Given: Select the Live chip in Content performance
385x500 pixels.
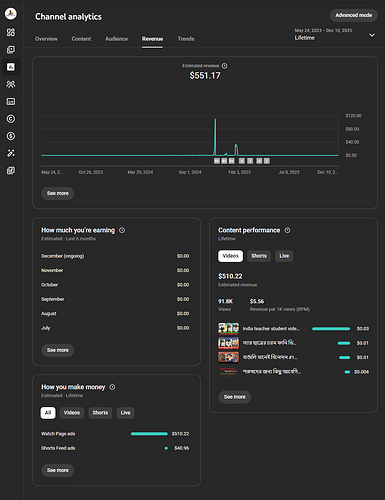Looking at the screenshot, I should [x=284, y=256].
